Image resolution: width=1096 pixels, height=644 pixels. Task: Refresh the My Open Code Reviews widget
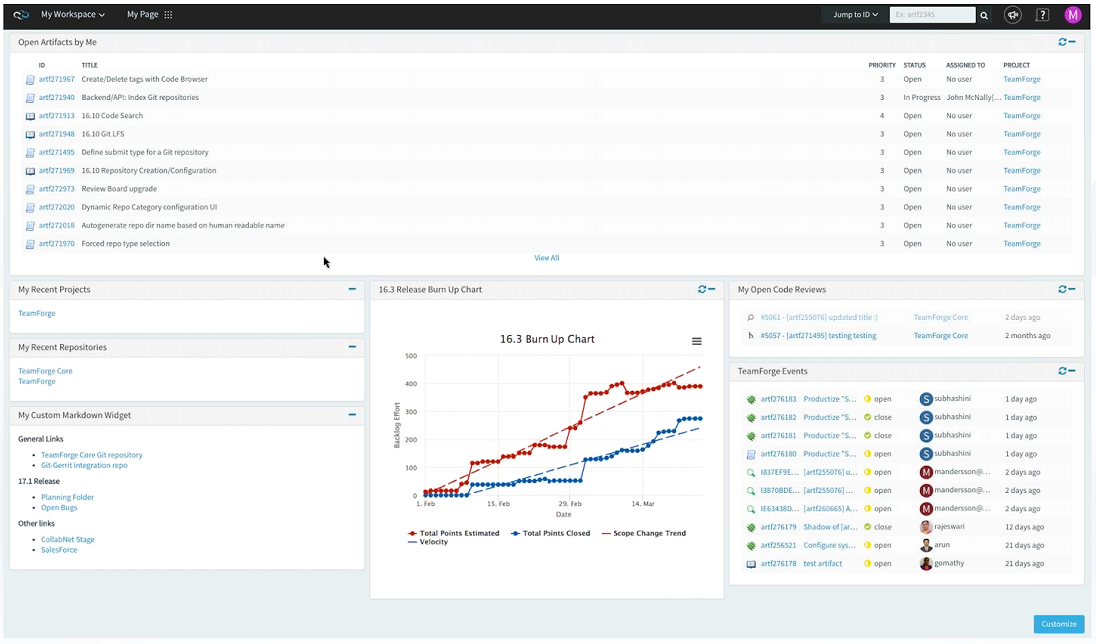click(1062, 289)
